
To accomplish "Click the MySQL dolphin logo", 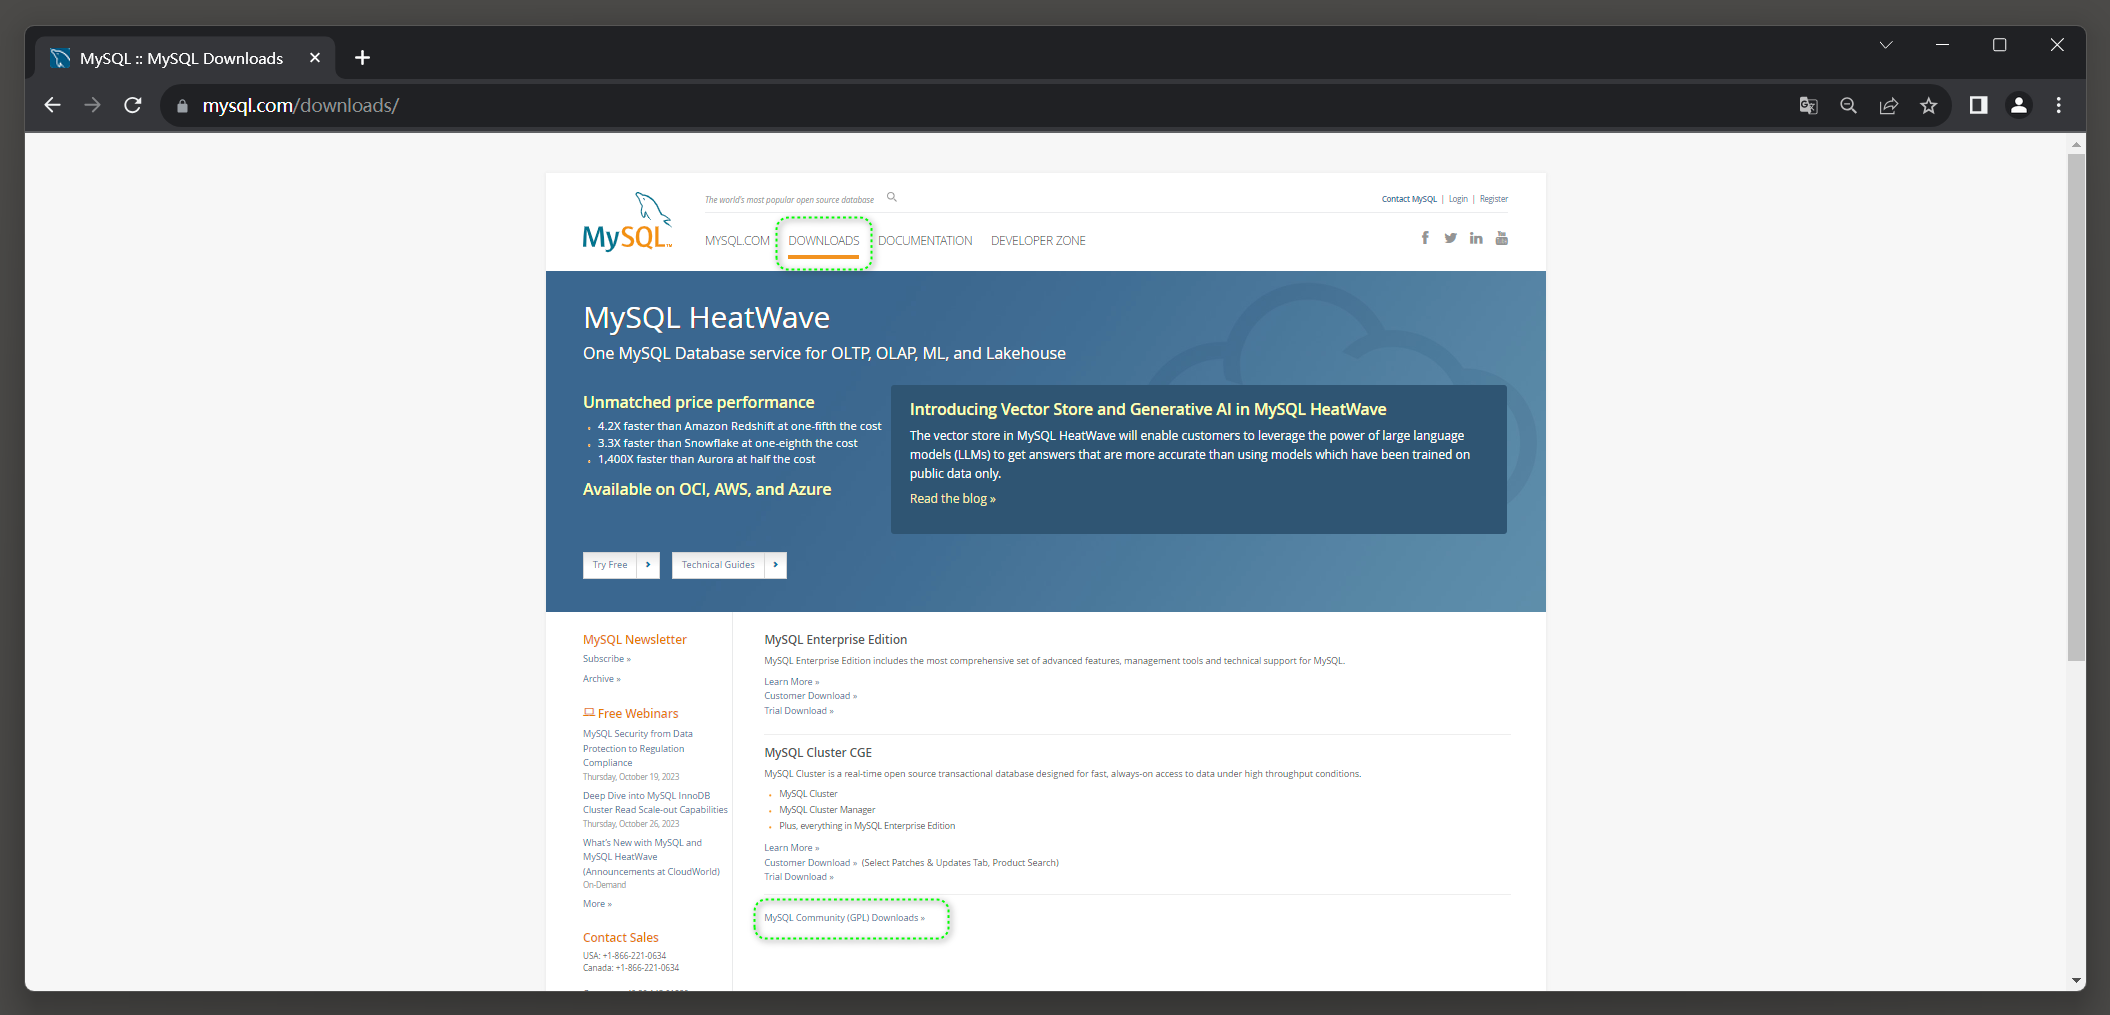I will [x=627, y=222].
